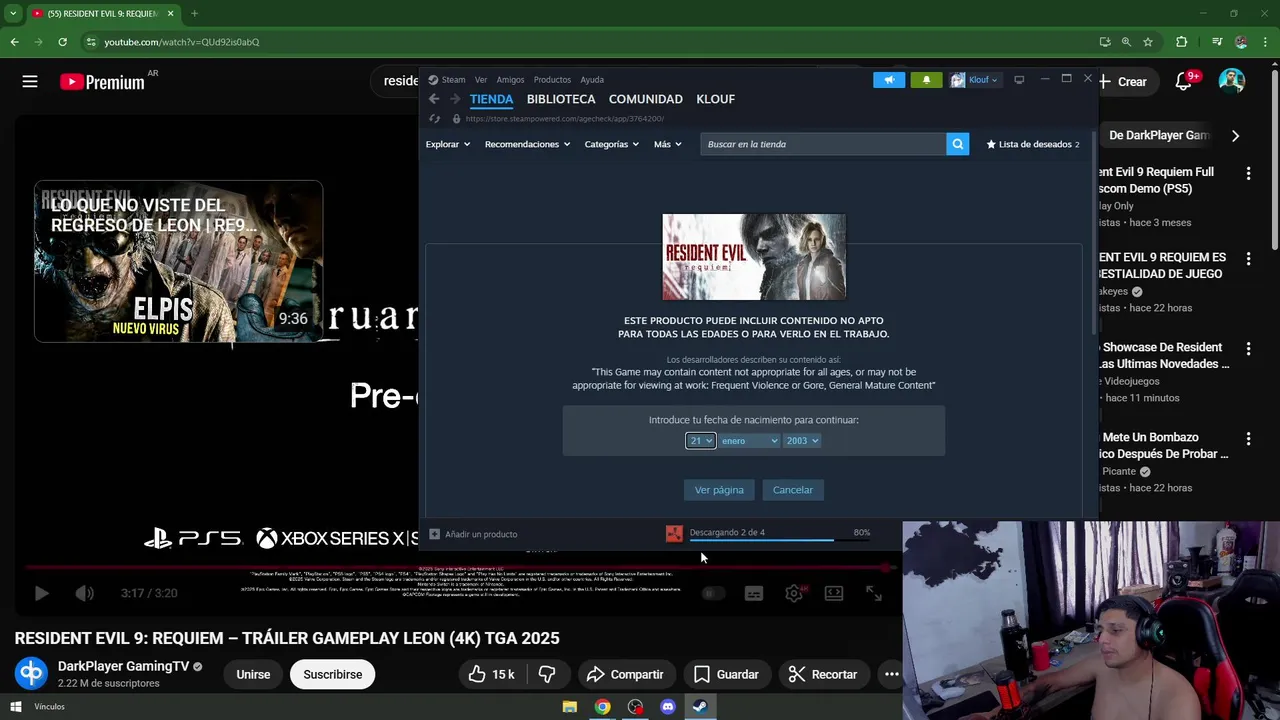This screenshot has height=720, width=1280.
Task: Click Crear button on YouTube
Action: coord(1124,82)
